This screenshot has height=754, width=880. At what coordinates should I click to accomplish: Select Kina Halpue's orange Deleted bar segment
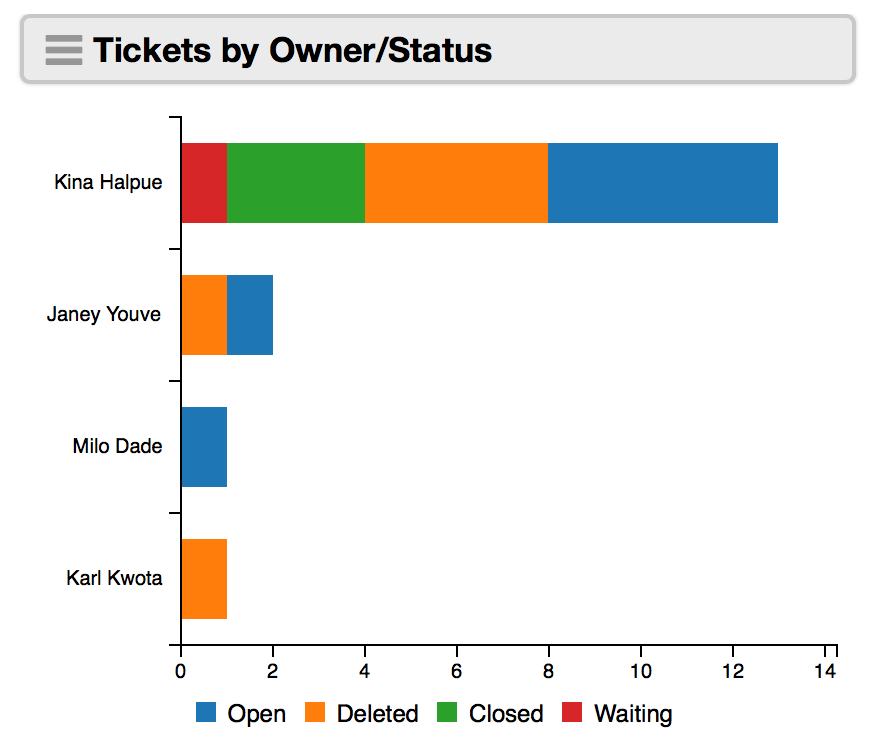coord(457,183)
